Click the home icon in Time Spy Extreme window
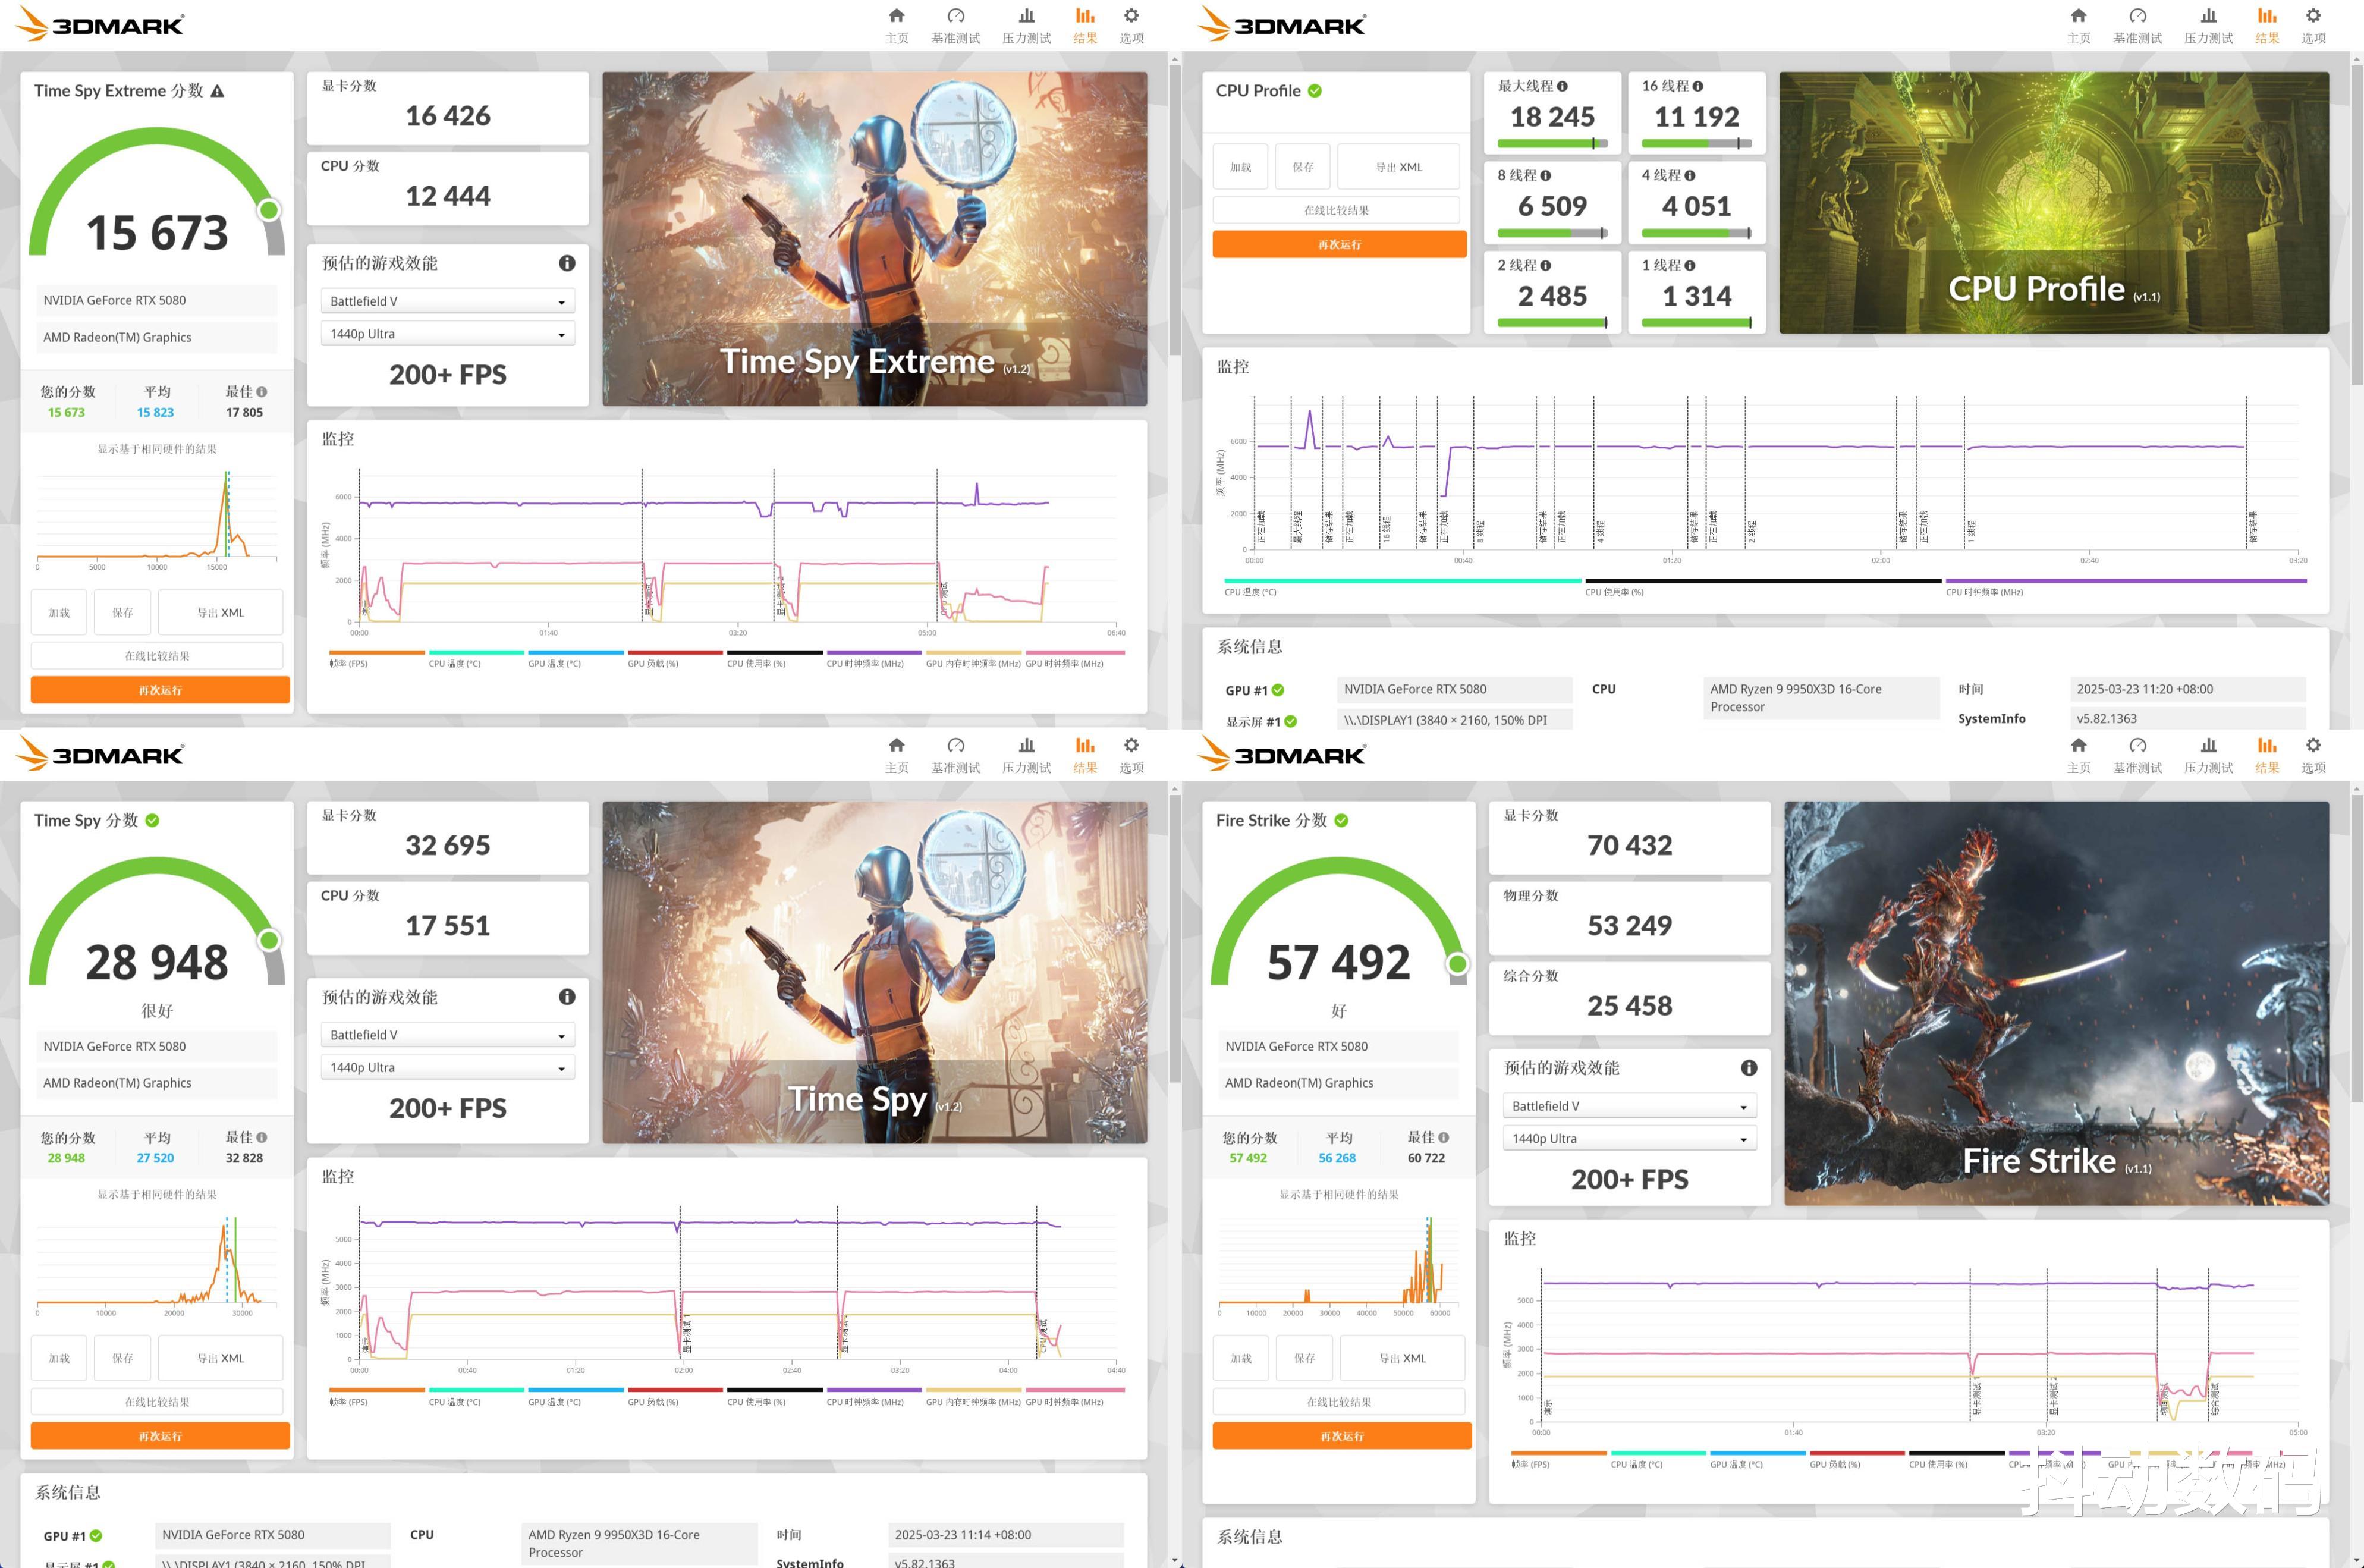The height and width of the screenshot is (1568, 2364). pos(896,16)
